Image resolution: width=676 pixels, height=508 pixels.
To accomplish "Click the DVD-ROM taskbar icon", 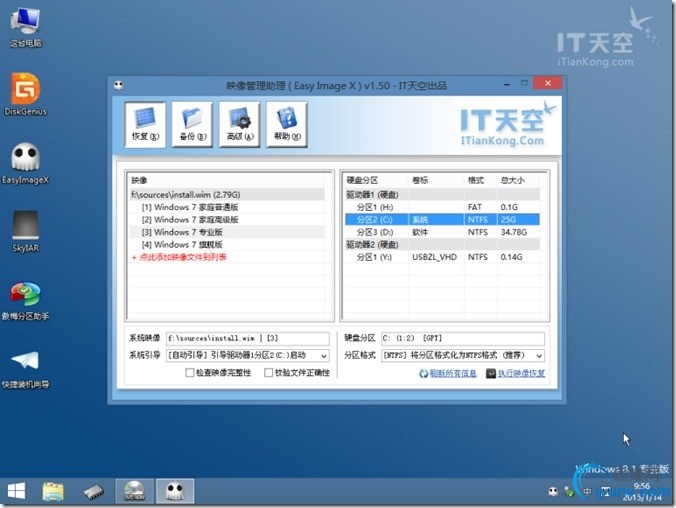I will [x=135, y=491].
